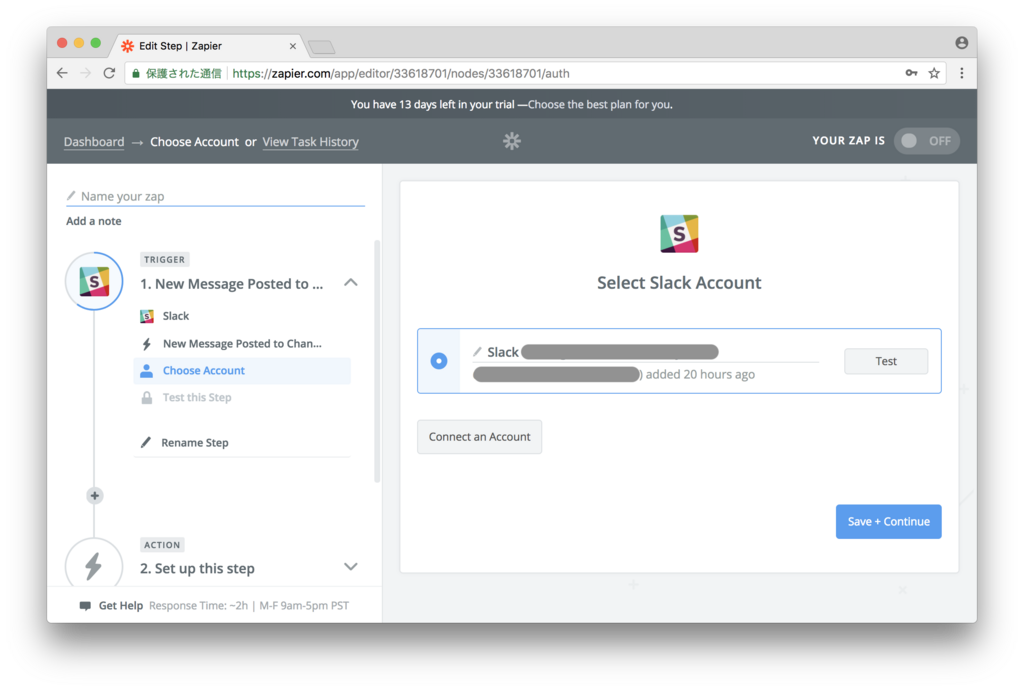This screenshot has width=1024, height=690.
Task: Open Chrome profile avatar icon
Action: tap(961, 42)
